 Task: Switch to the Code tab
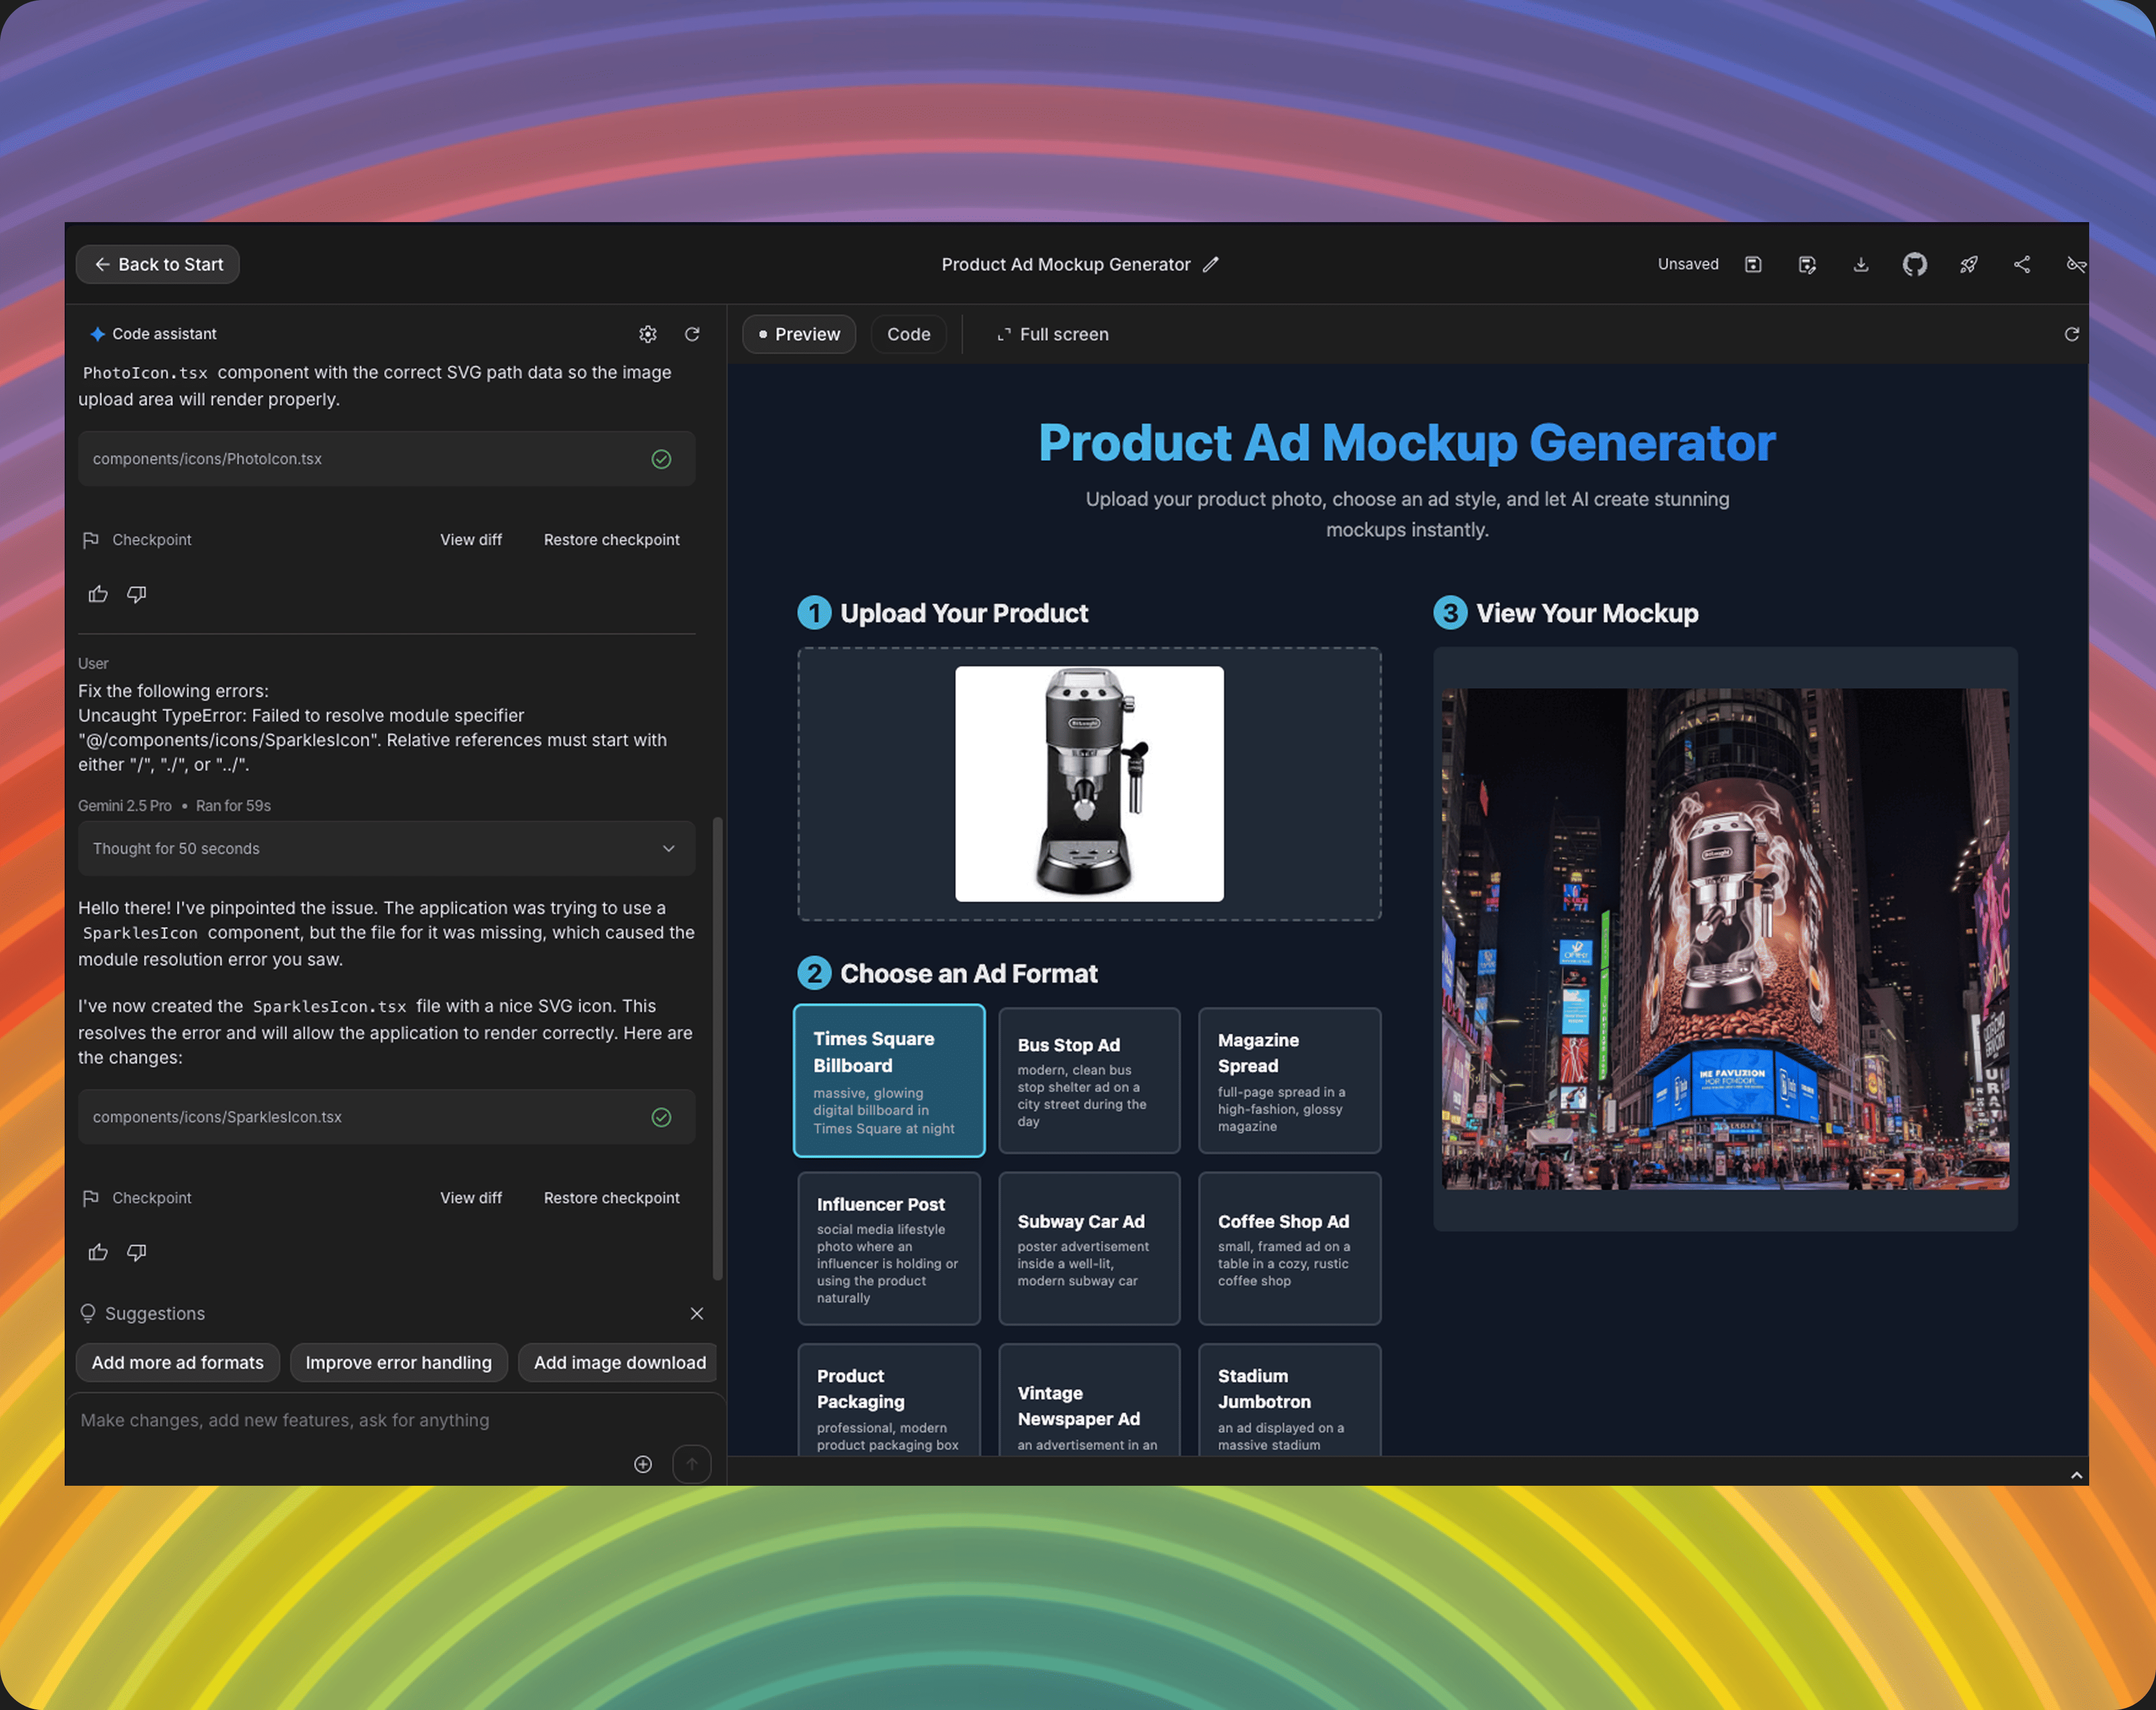908,334
